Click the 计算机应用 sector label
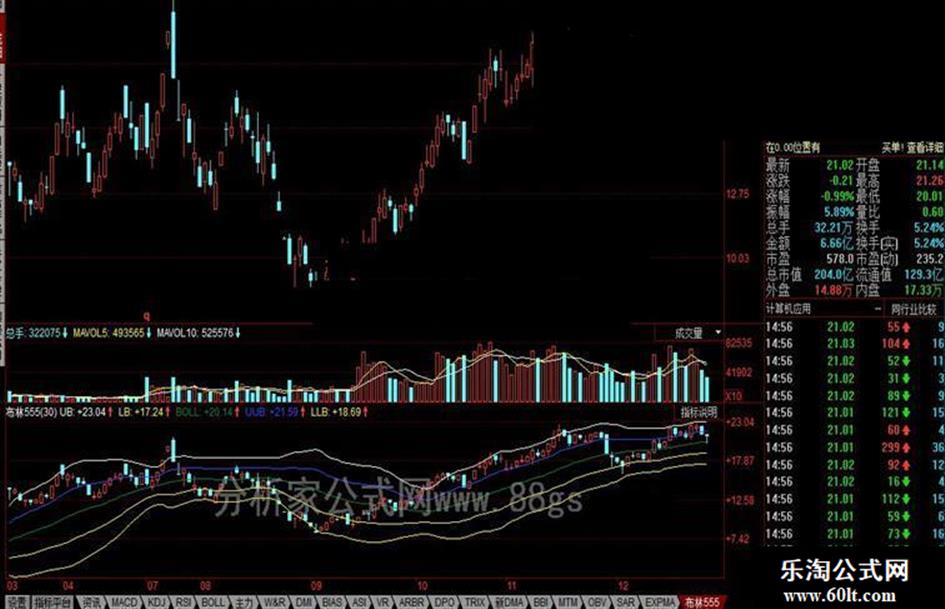945x609 pixels. coord(788,309)
